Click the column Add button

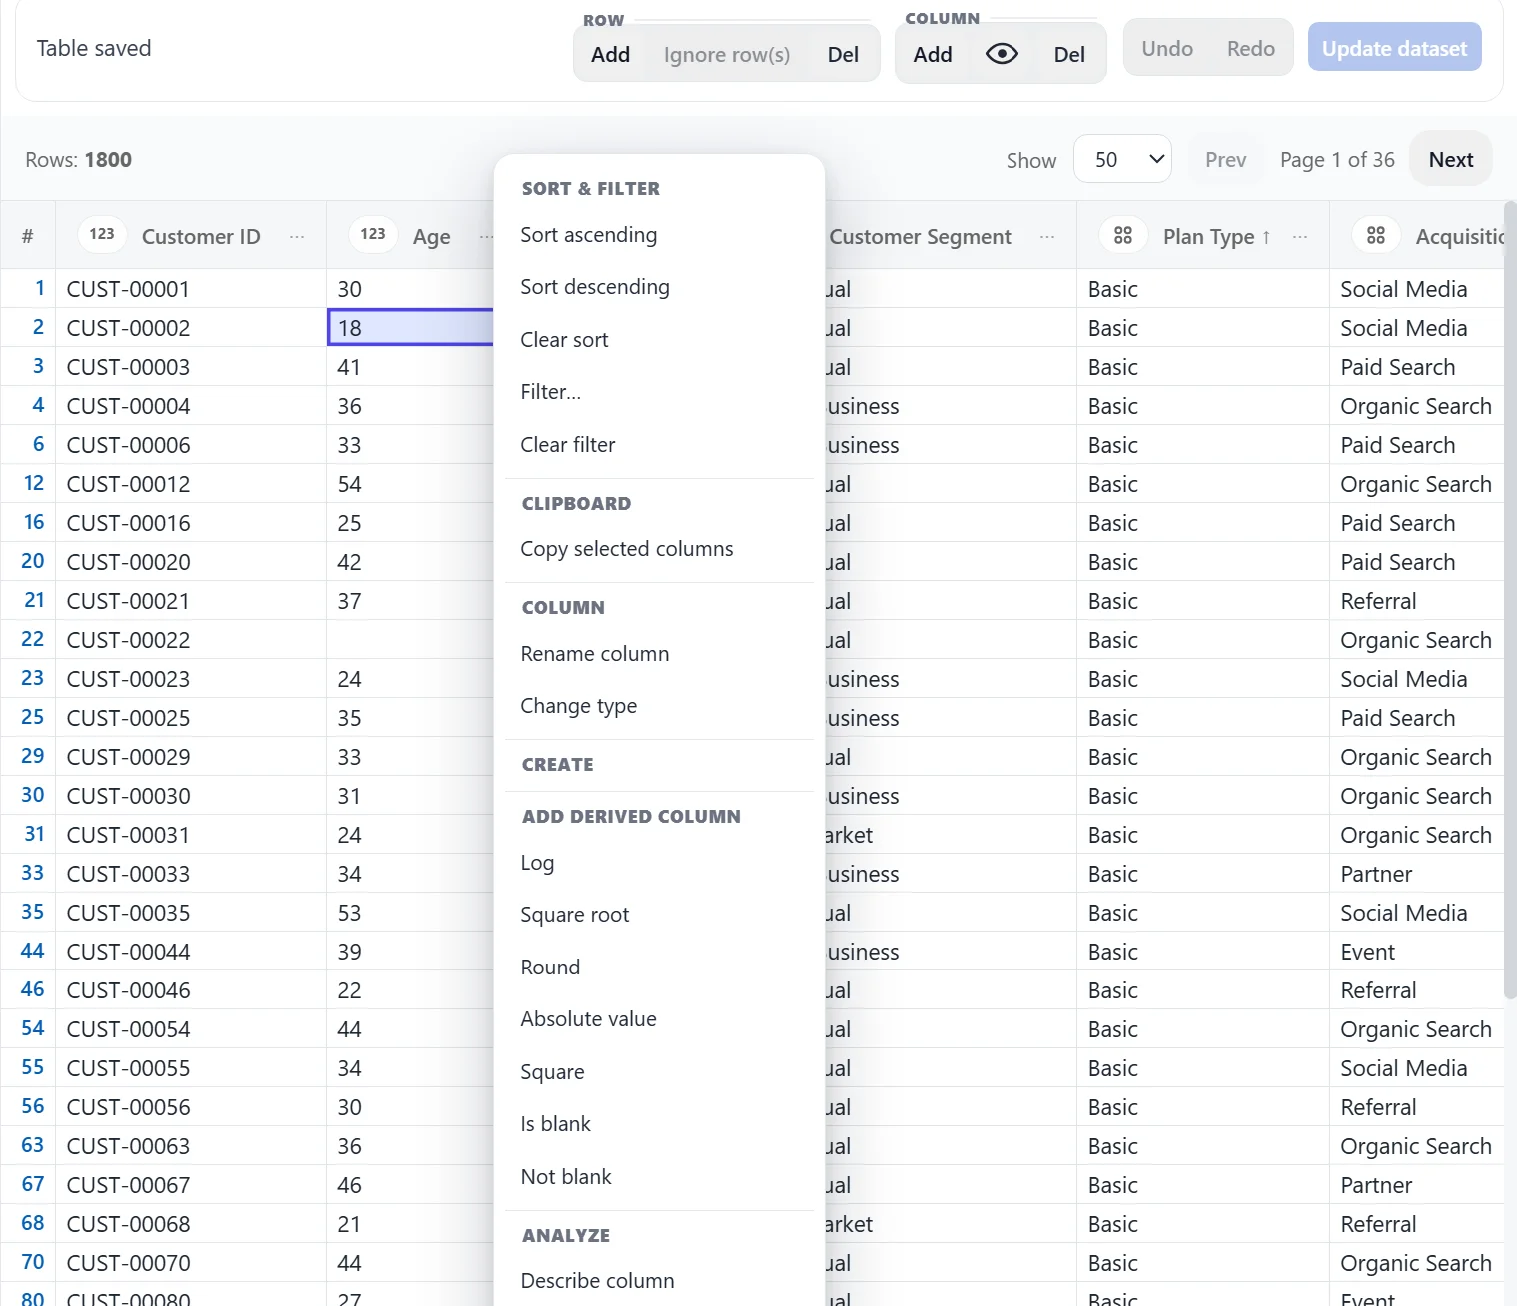click(932, 54)
